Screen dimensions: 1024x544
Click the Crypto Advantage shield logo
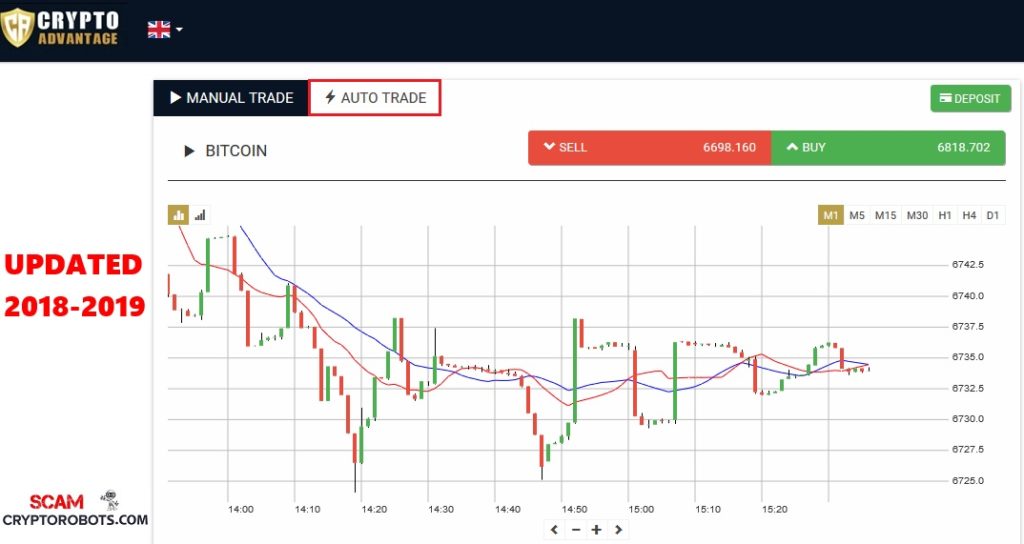pyautogui.click(x=17, y=27)
